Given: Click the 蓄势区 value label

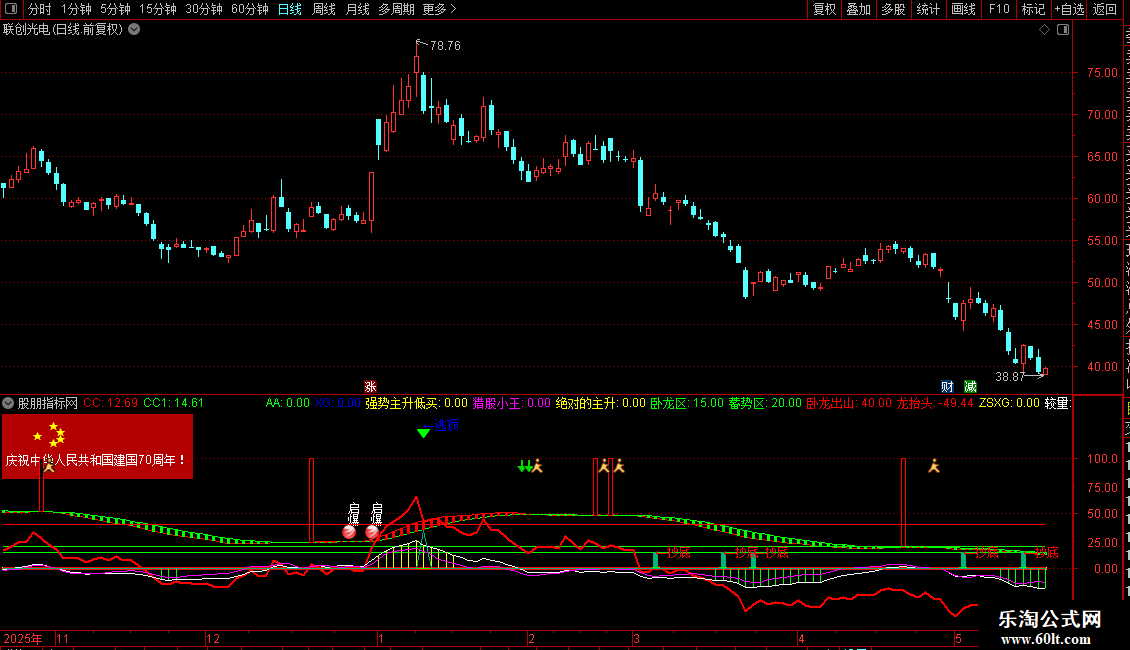Looking at the screenshot, I should click(765, 404).
